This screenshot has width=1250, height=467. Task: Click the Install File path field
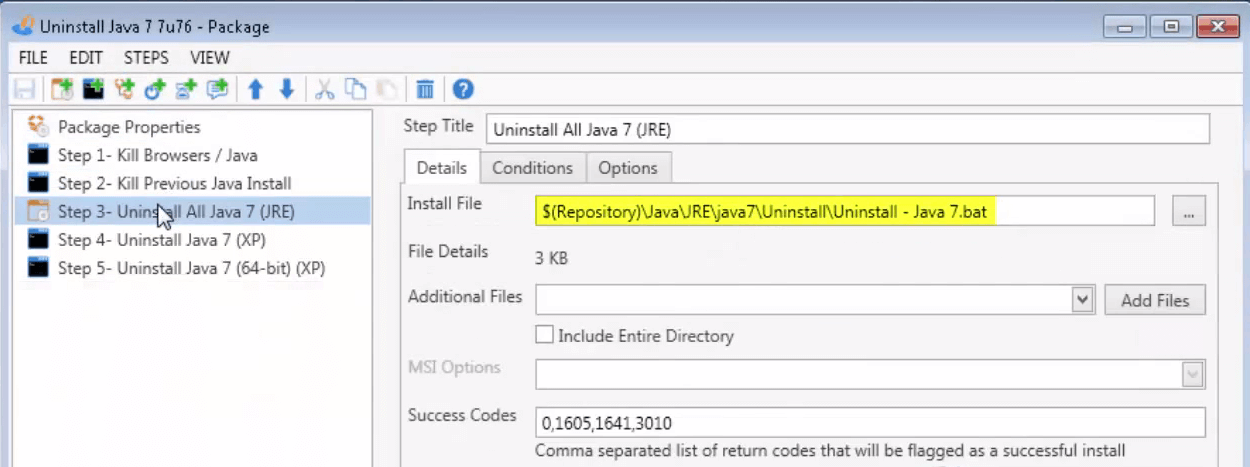coord(845,211)
